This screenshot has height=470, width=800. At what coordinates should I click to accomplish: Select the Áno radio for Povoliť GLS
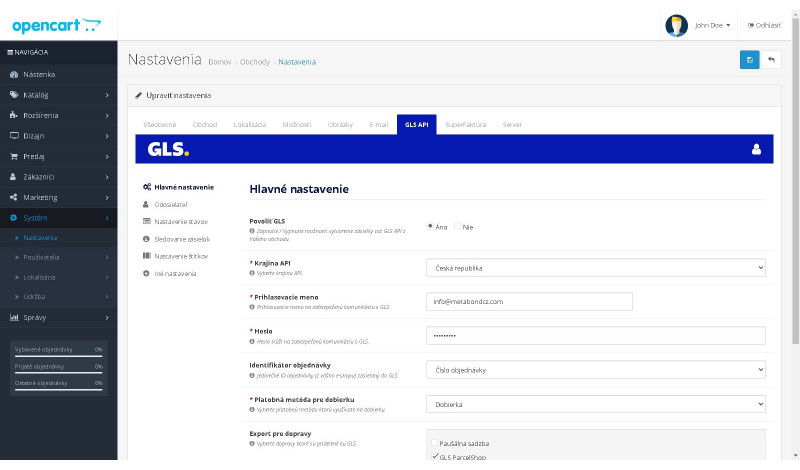tap(430, 226)
